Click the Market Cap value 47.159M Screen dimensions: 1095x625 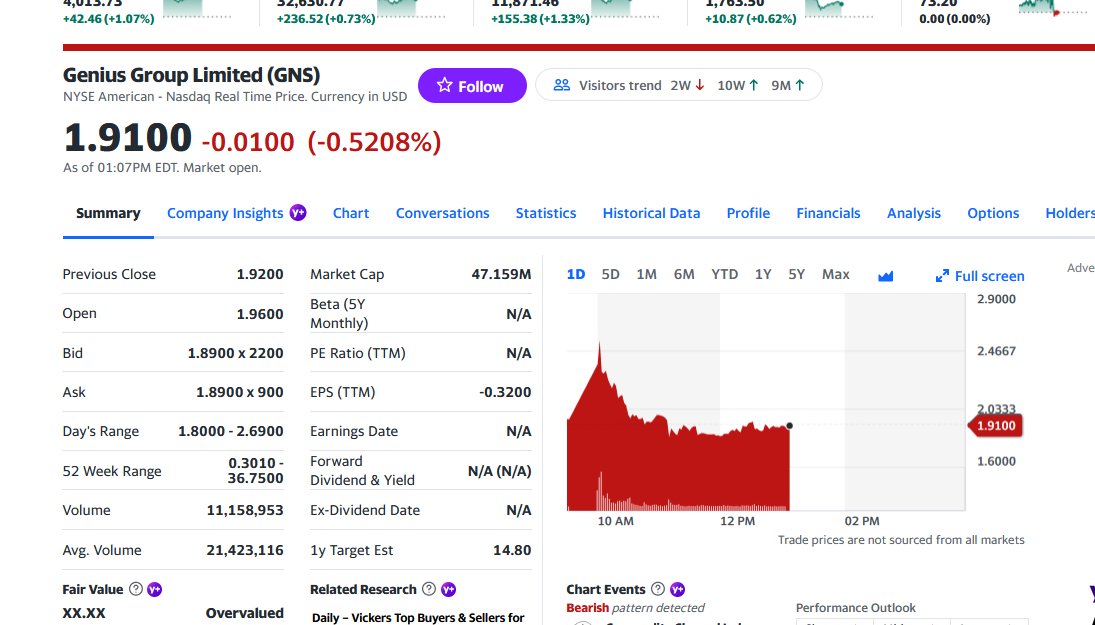coord(501,274)
